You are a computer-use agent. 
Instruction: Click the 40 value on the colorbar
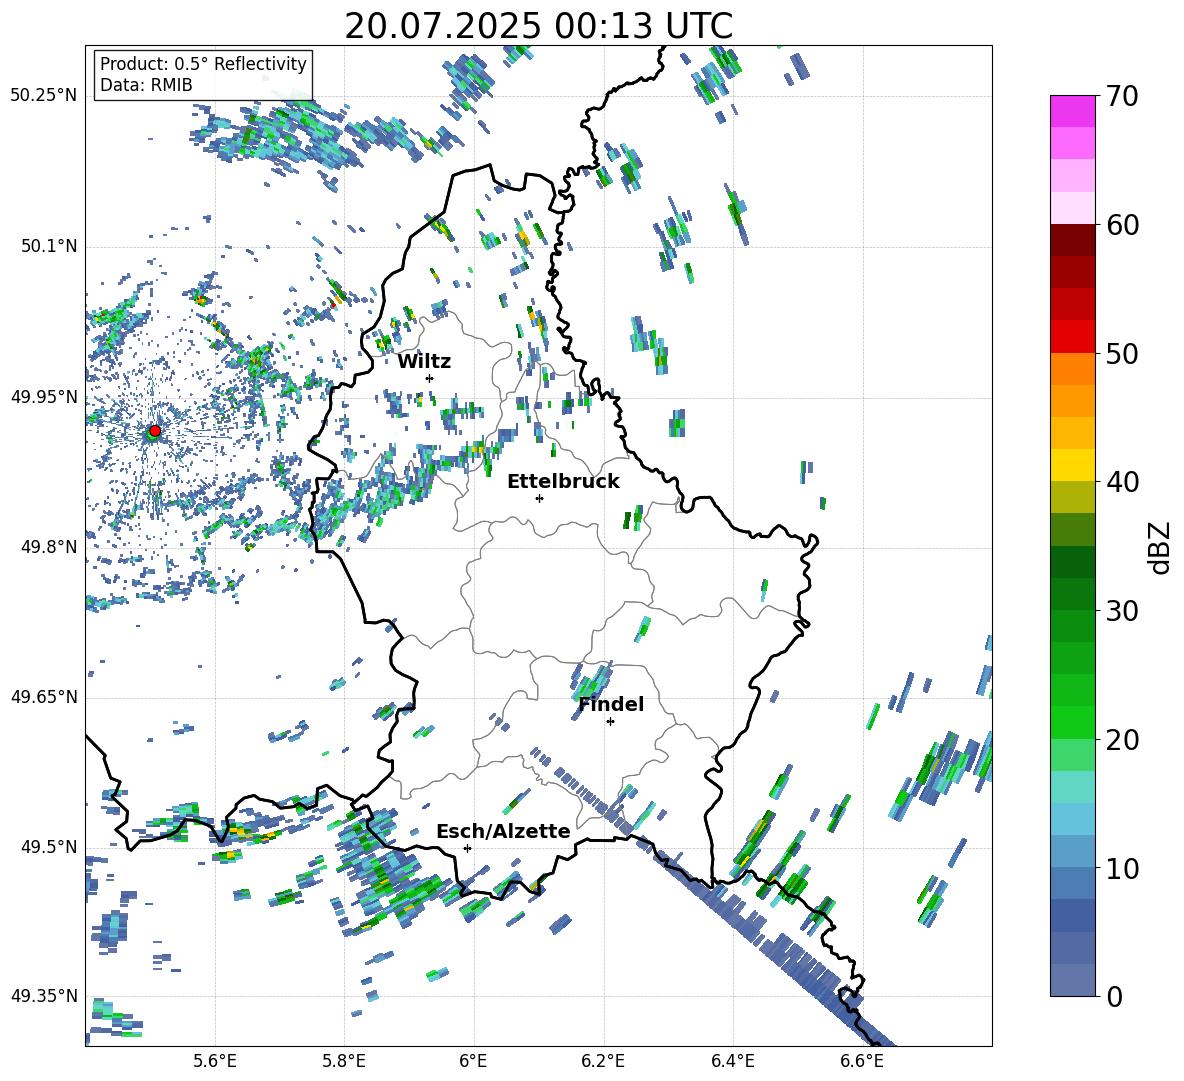(x=1122, y=482)
